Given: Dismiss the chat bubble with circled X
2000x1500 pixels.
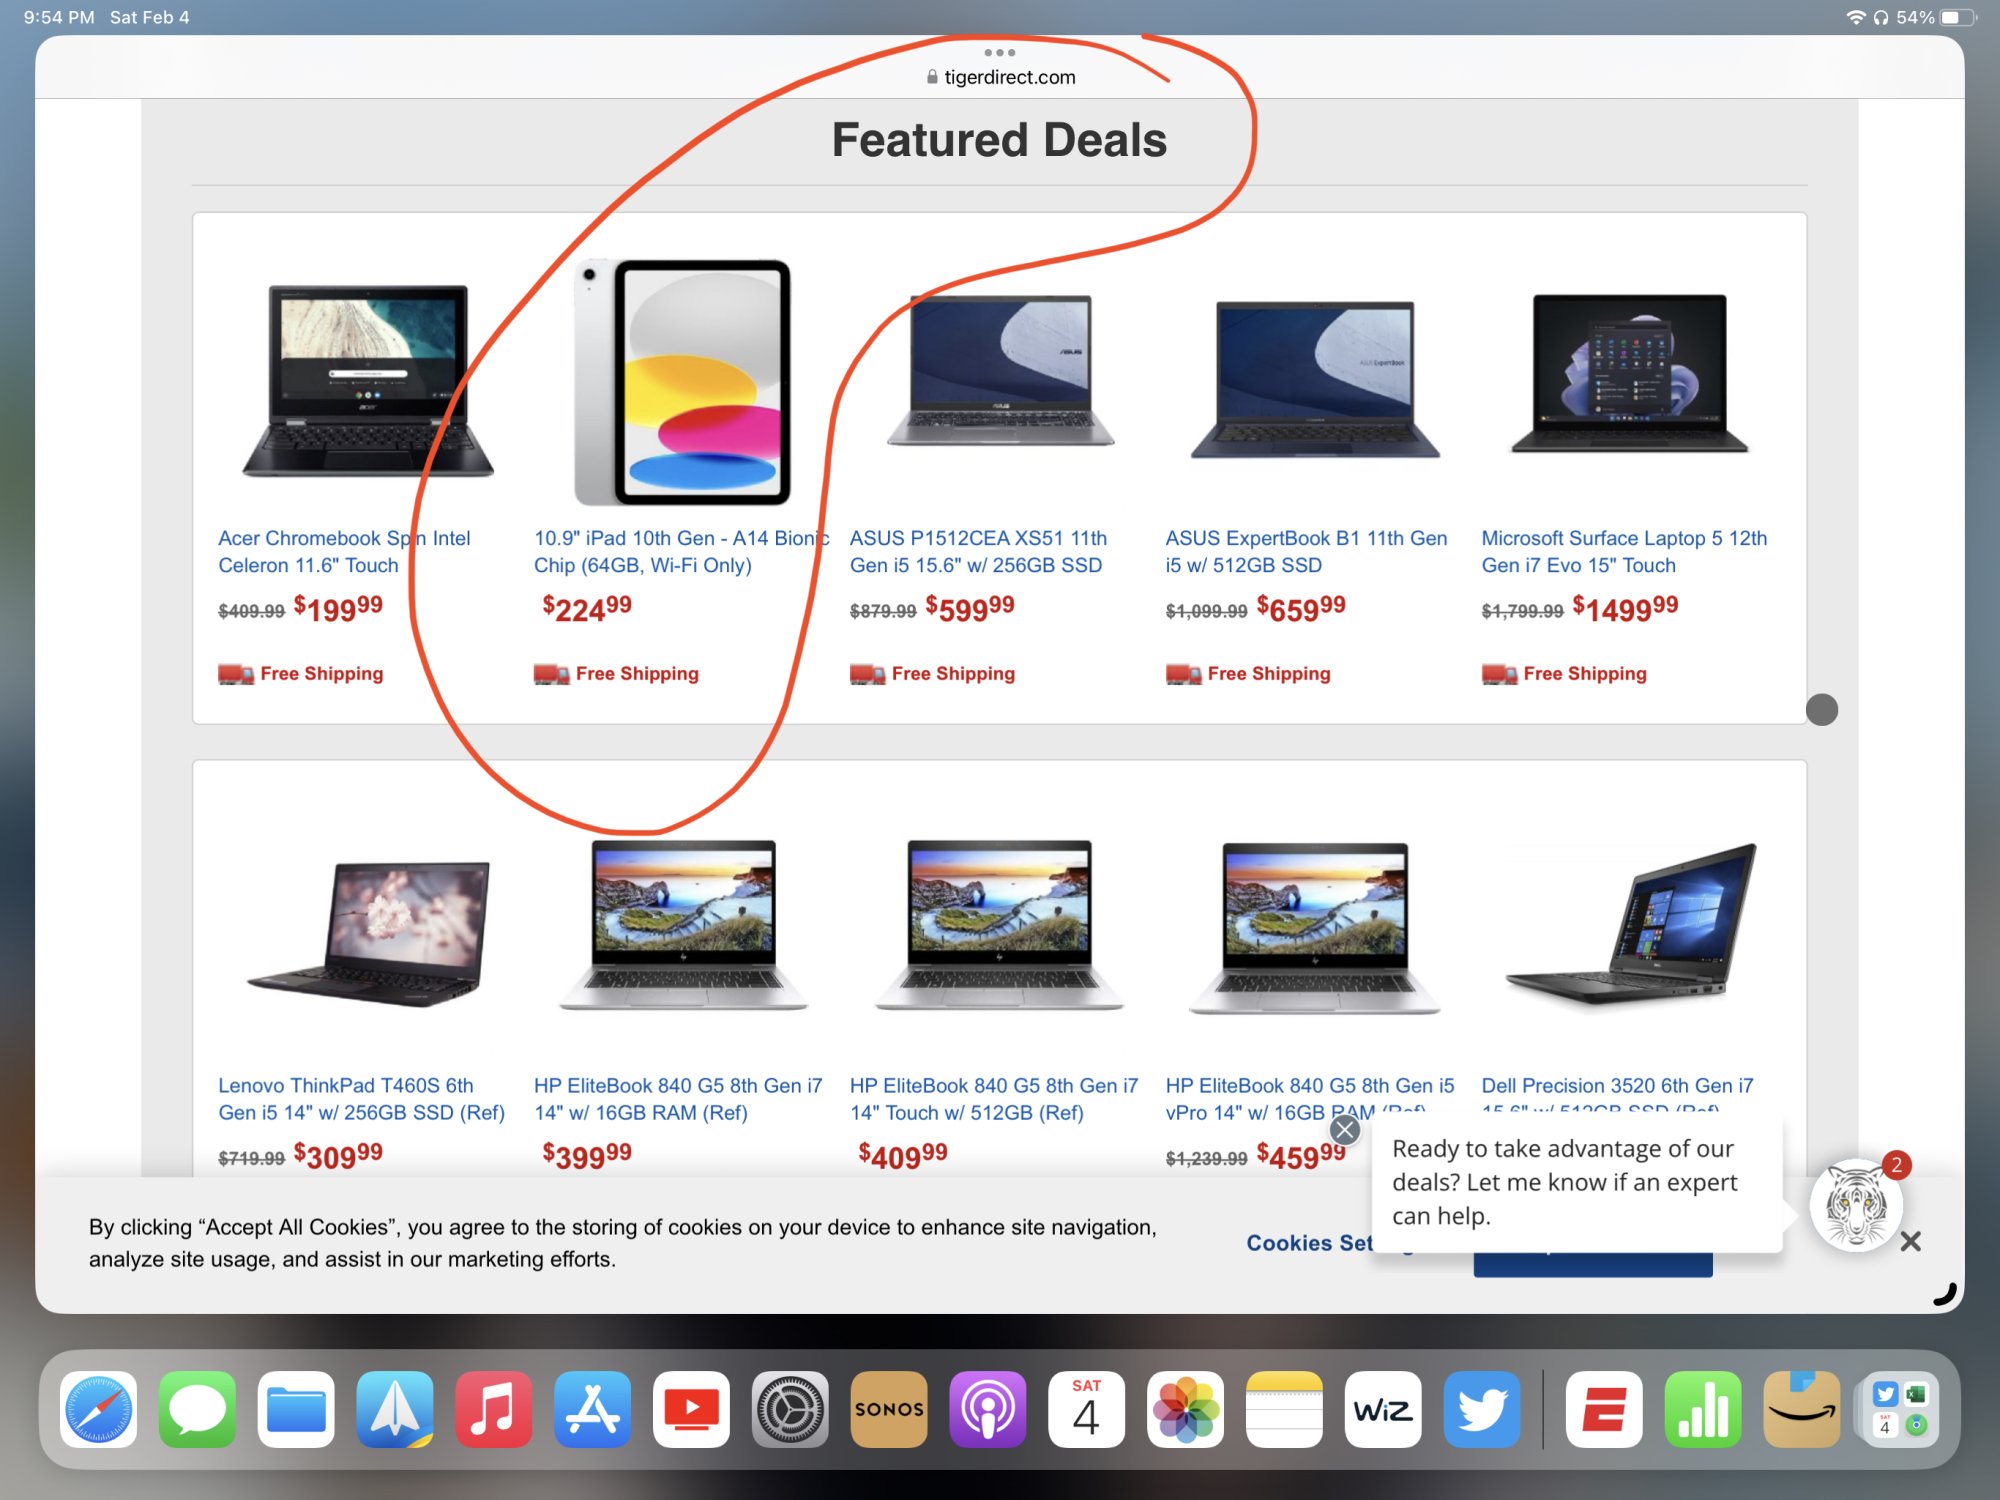Looking at the screenshot, I should (1345, 1130).
